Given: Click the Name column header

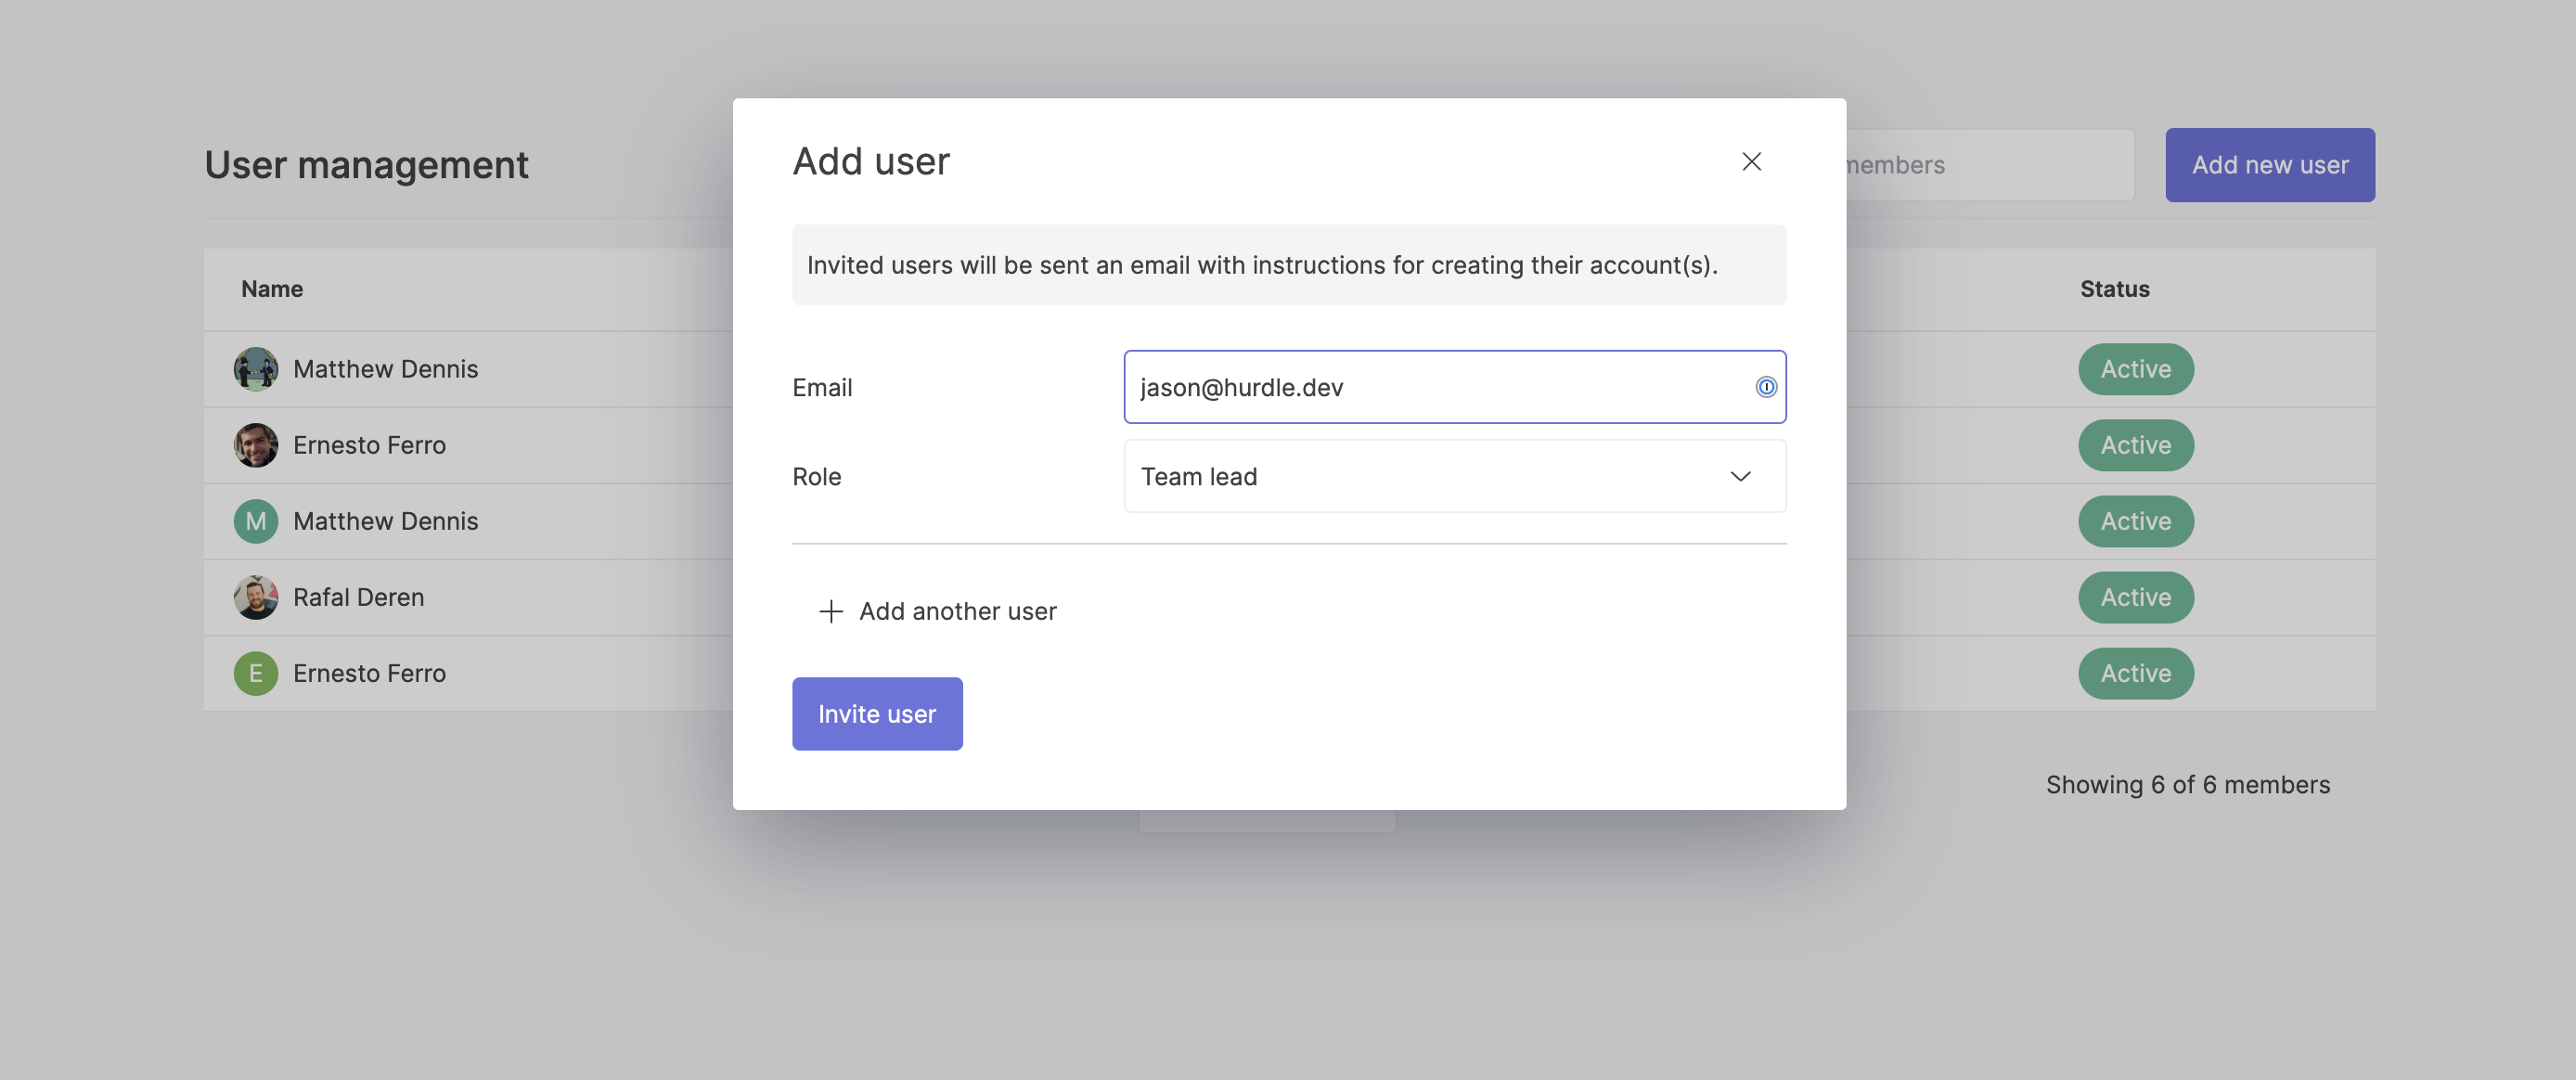Looking at the screenshot, I should tap(272, 289).
